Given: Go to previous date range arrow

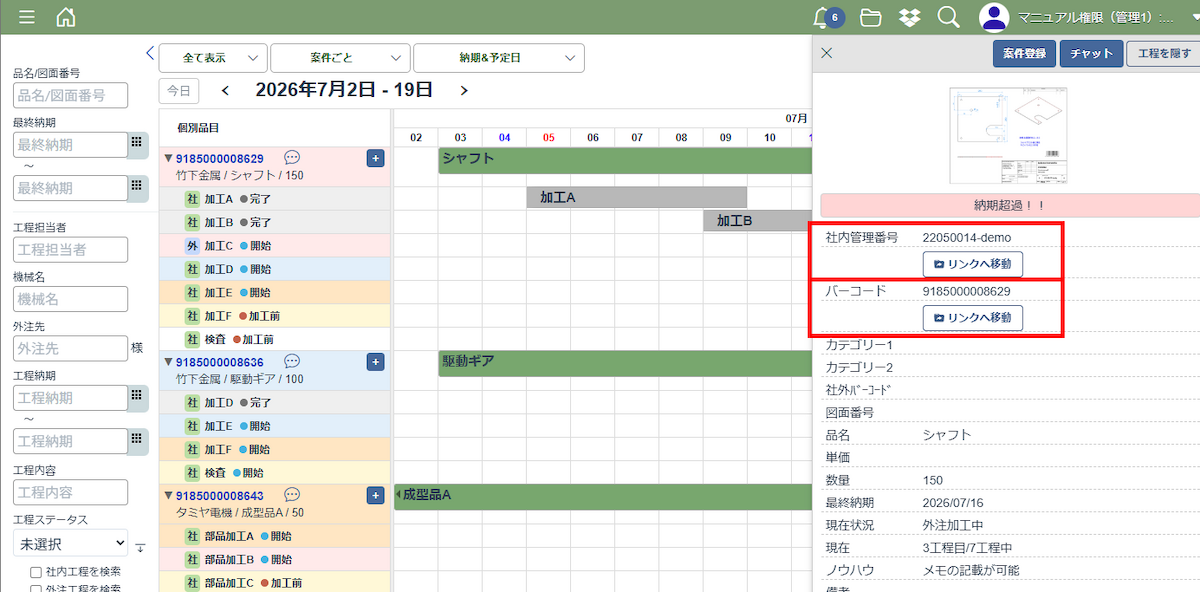Looking at the screenshot, I should 225,91.
